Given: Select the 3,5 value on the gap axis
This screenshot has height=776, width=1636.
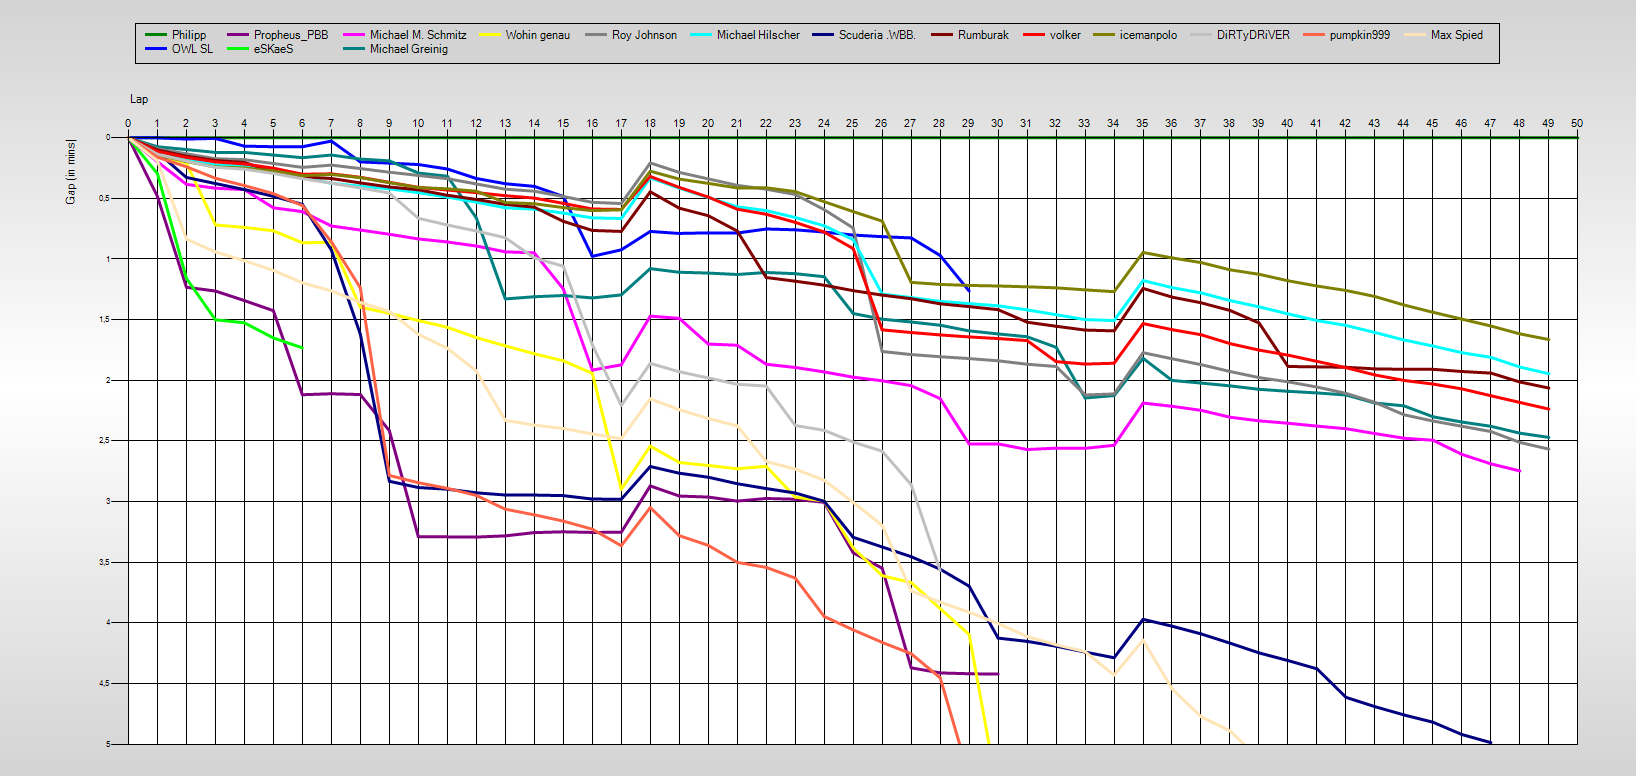Looking at the screenshot, I should [104, 563].
